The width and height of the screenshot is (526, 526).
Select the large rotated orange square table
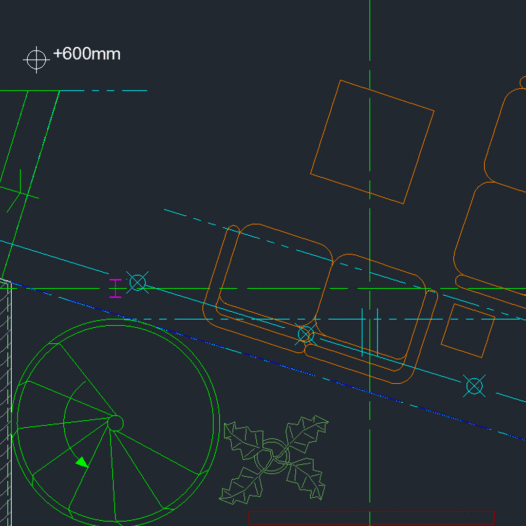click(372, 142)
